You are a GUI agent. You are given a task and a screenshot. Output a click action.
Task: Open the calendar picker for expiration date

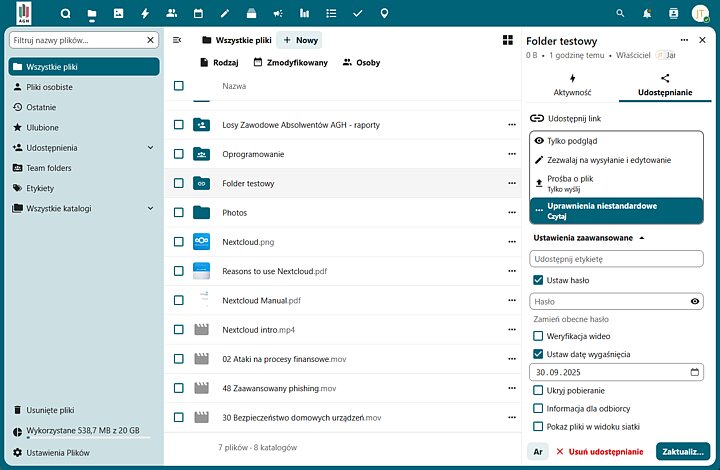click(694, 373)
